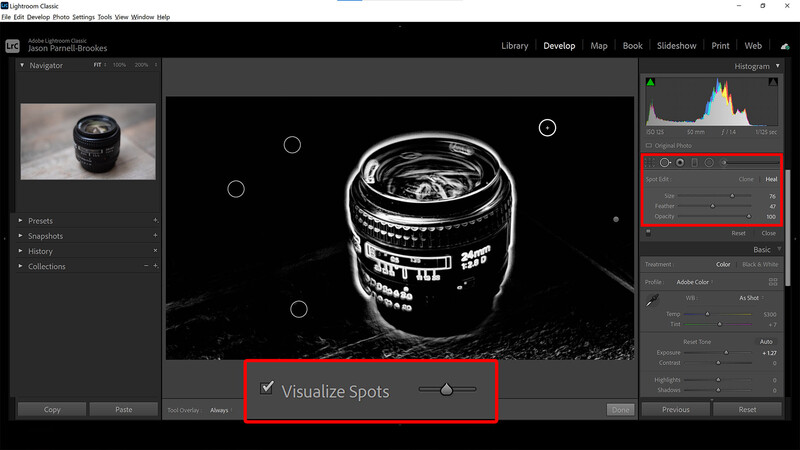Click the Done button
The image size is (800, 450).
pyautogui.click(x=620, y=410)
